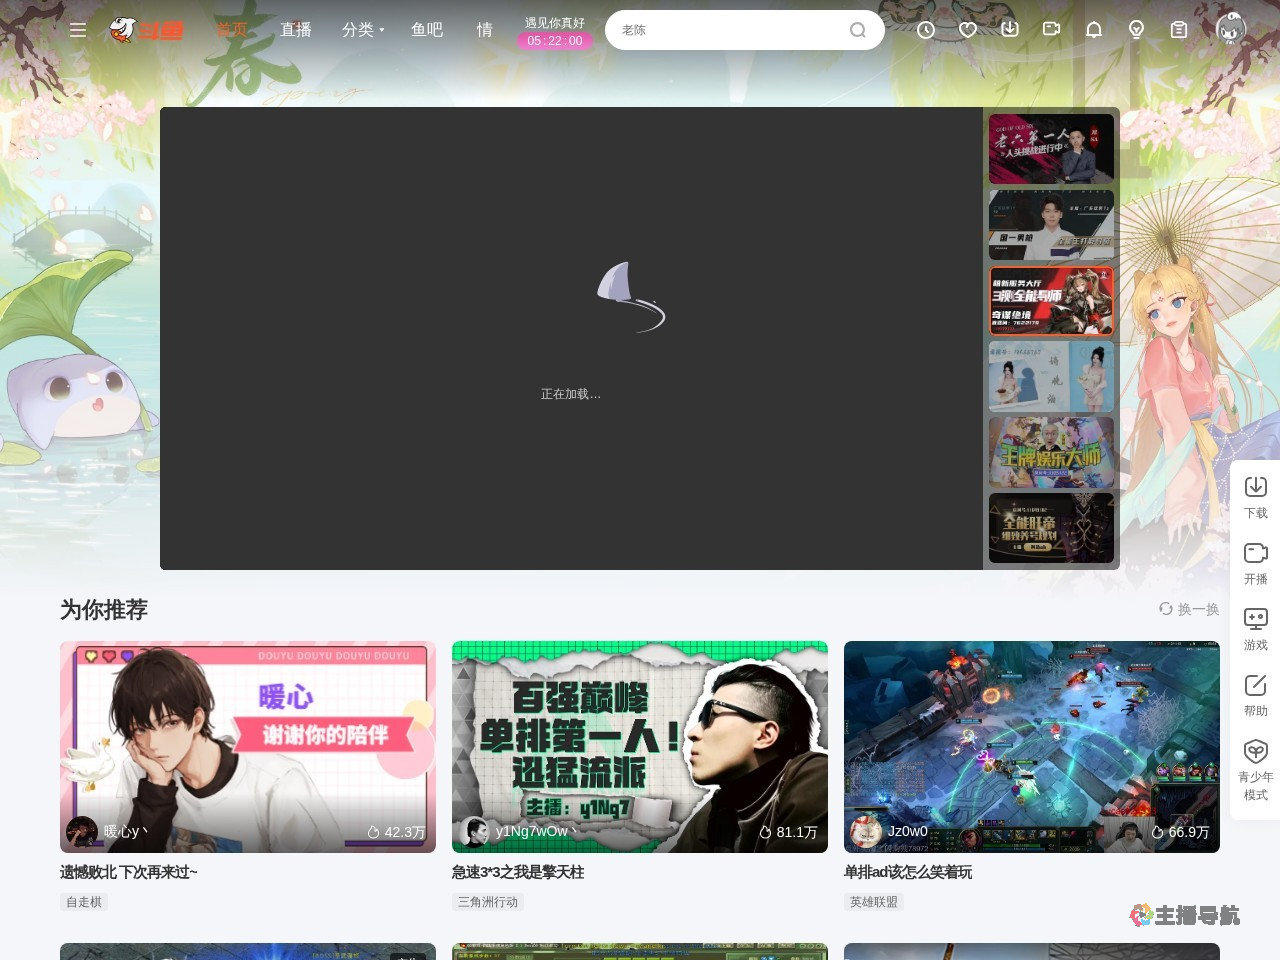Click 换一换 to refresh recommendations

point(1189,609)
